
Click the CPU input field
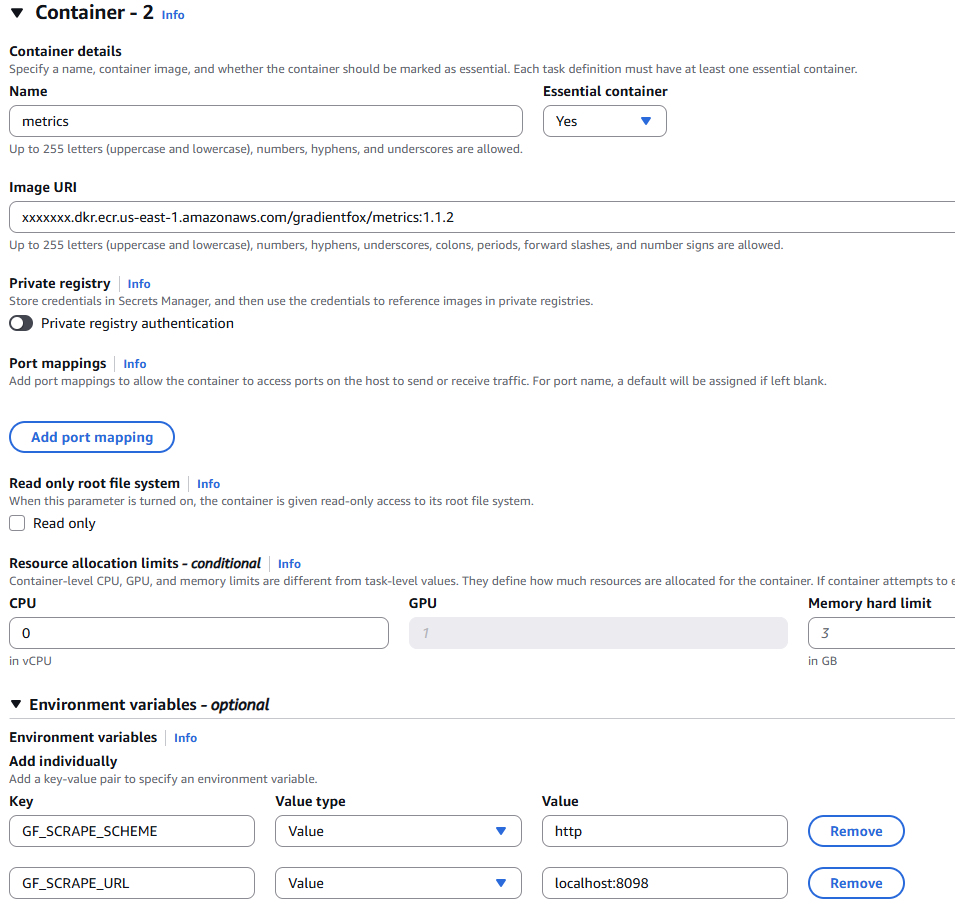[198, 633]
